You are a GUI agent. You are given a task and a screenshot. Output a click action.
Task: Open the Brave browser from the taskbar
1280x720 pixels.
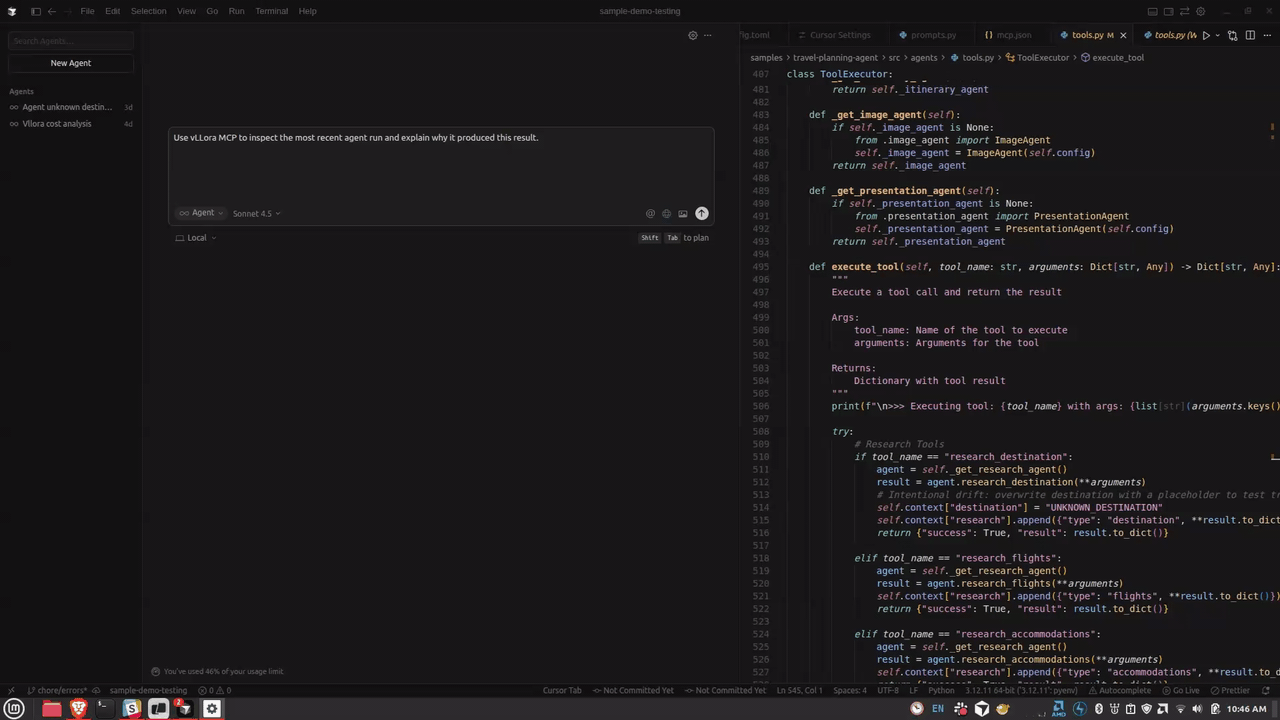click(x=78, y=709)
